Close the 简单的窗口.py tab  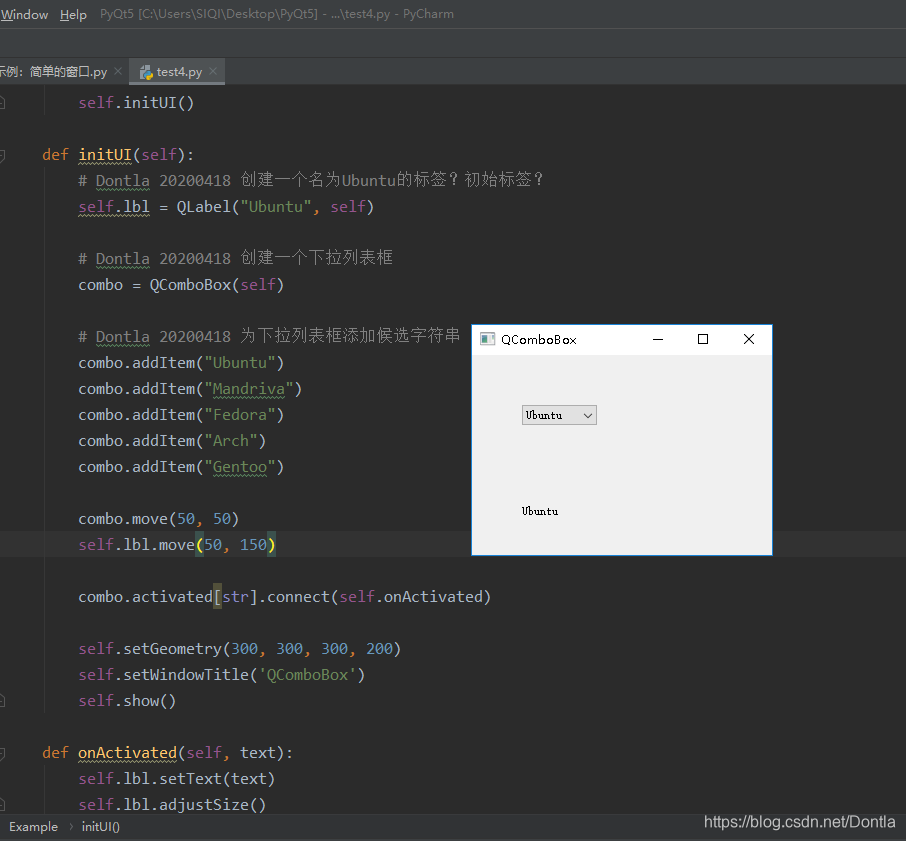coord(118,71)
